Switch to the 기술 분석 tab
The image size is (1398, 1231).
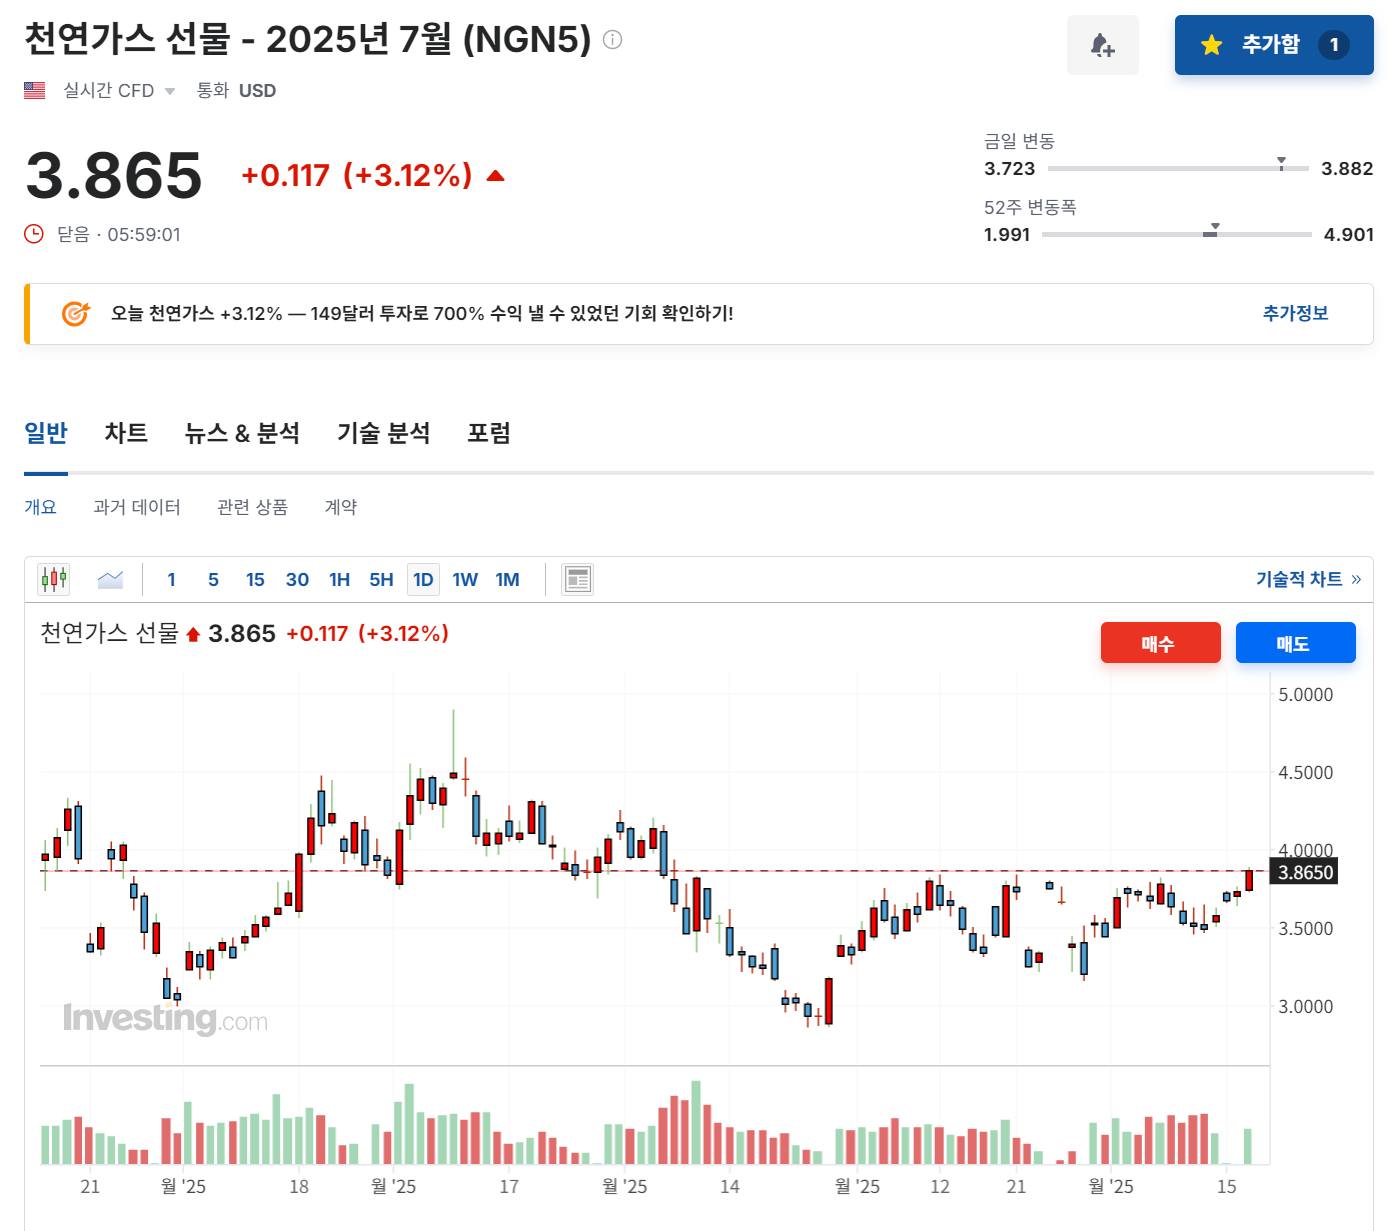click(384, 433)
